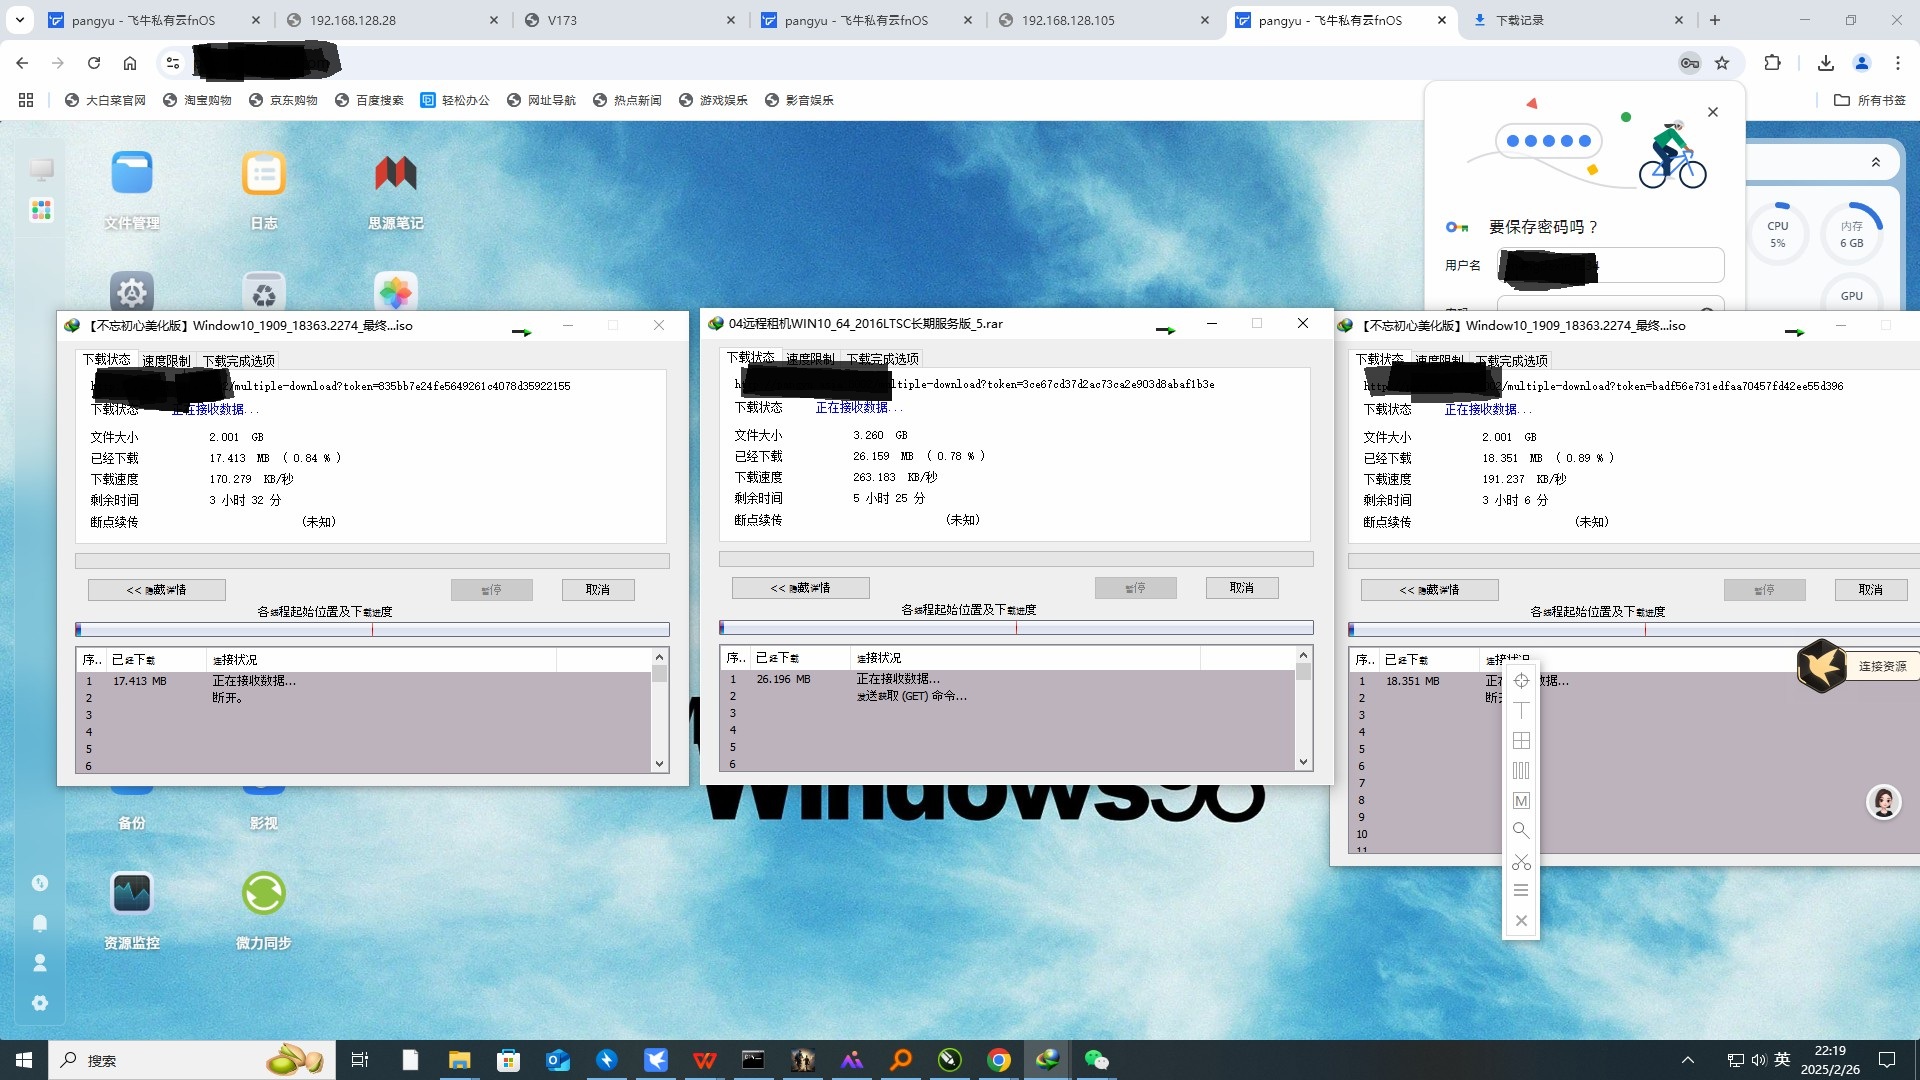
Task: Switch to 下载完成选项 tab in left download window
Action: (x=238, y=361)
